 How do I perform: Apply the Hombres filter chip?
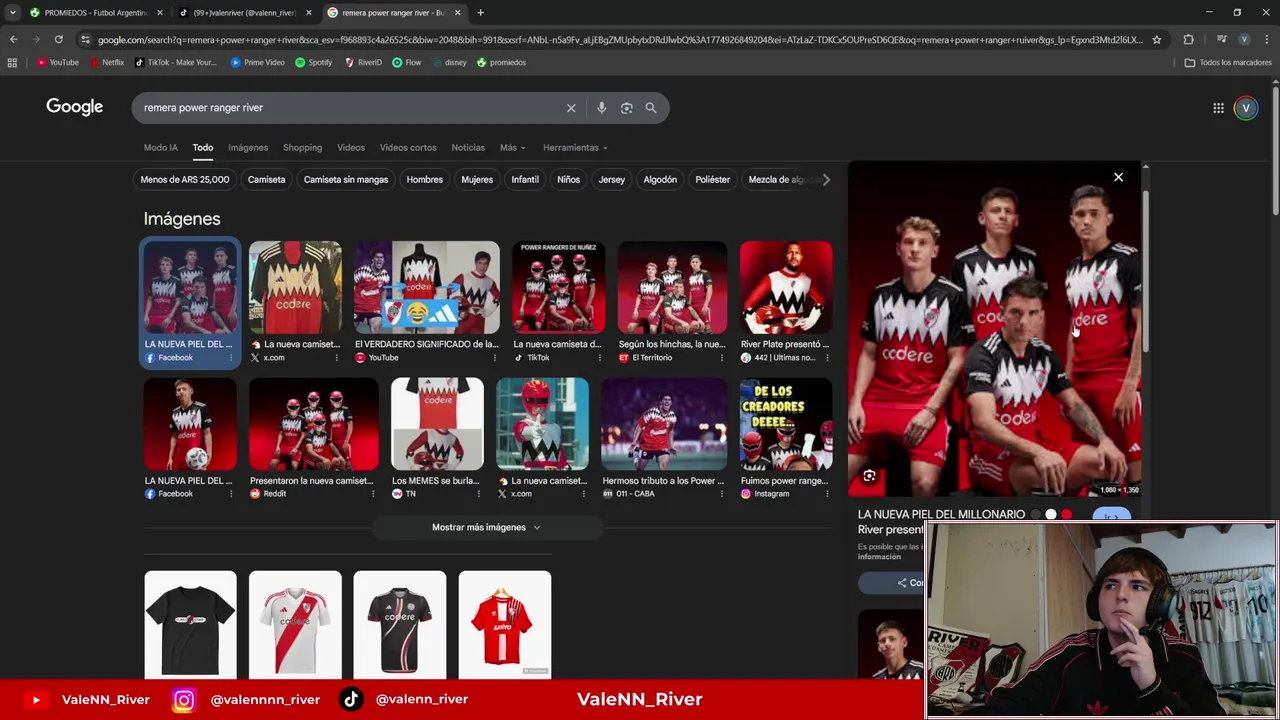(425, 180)
